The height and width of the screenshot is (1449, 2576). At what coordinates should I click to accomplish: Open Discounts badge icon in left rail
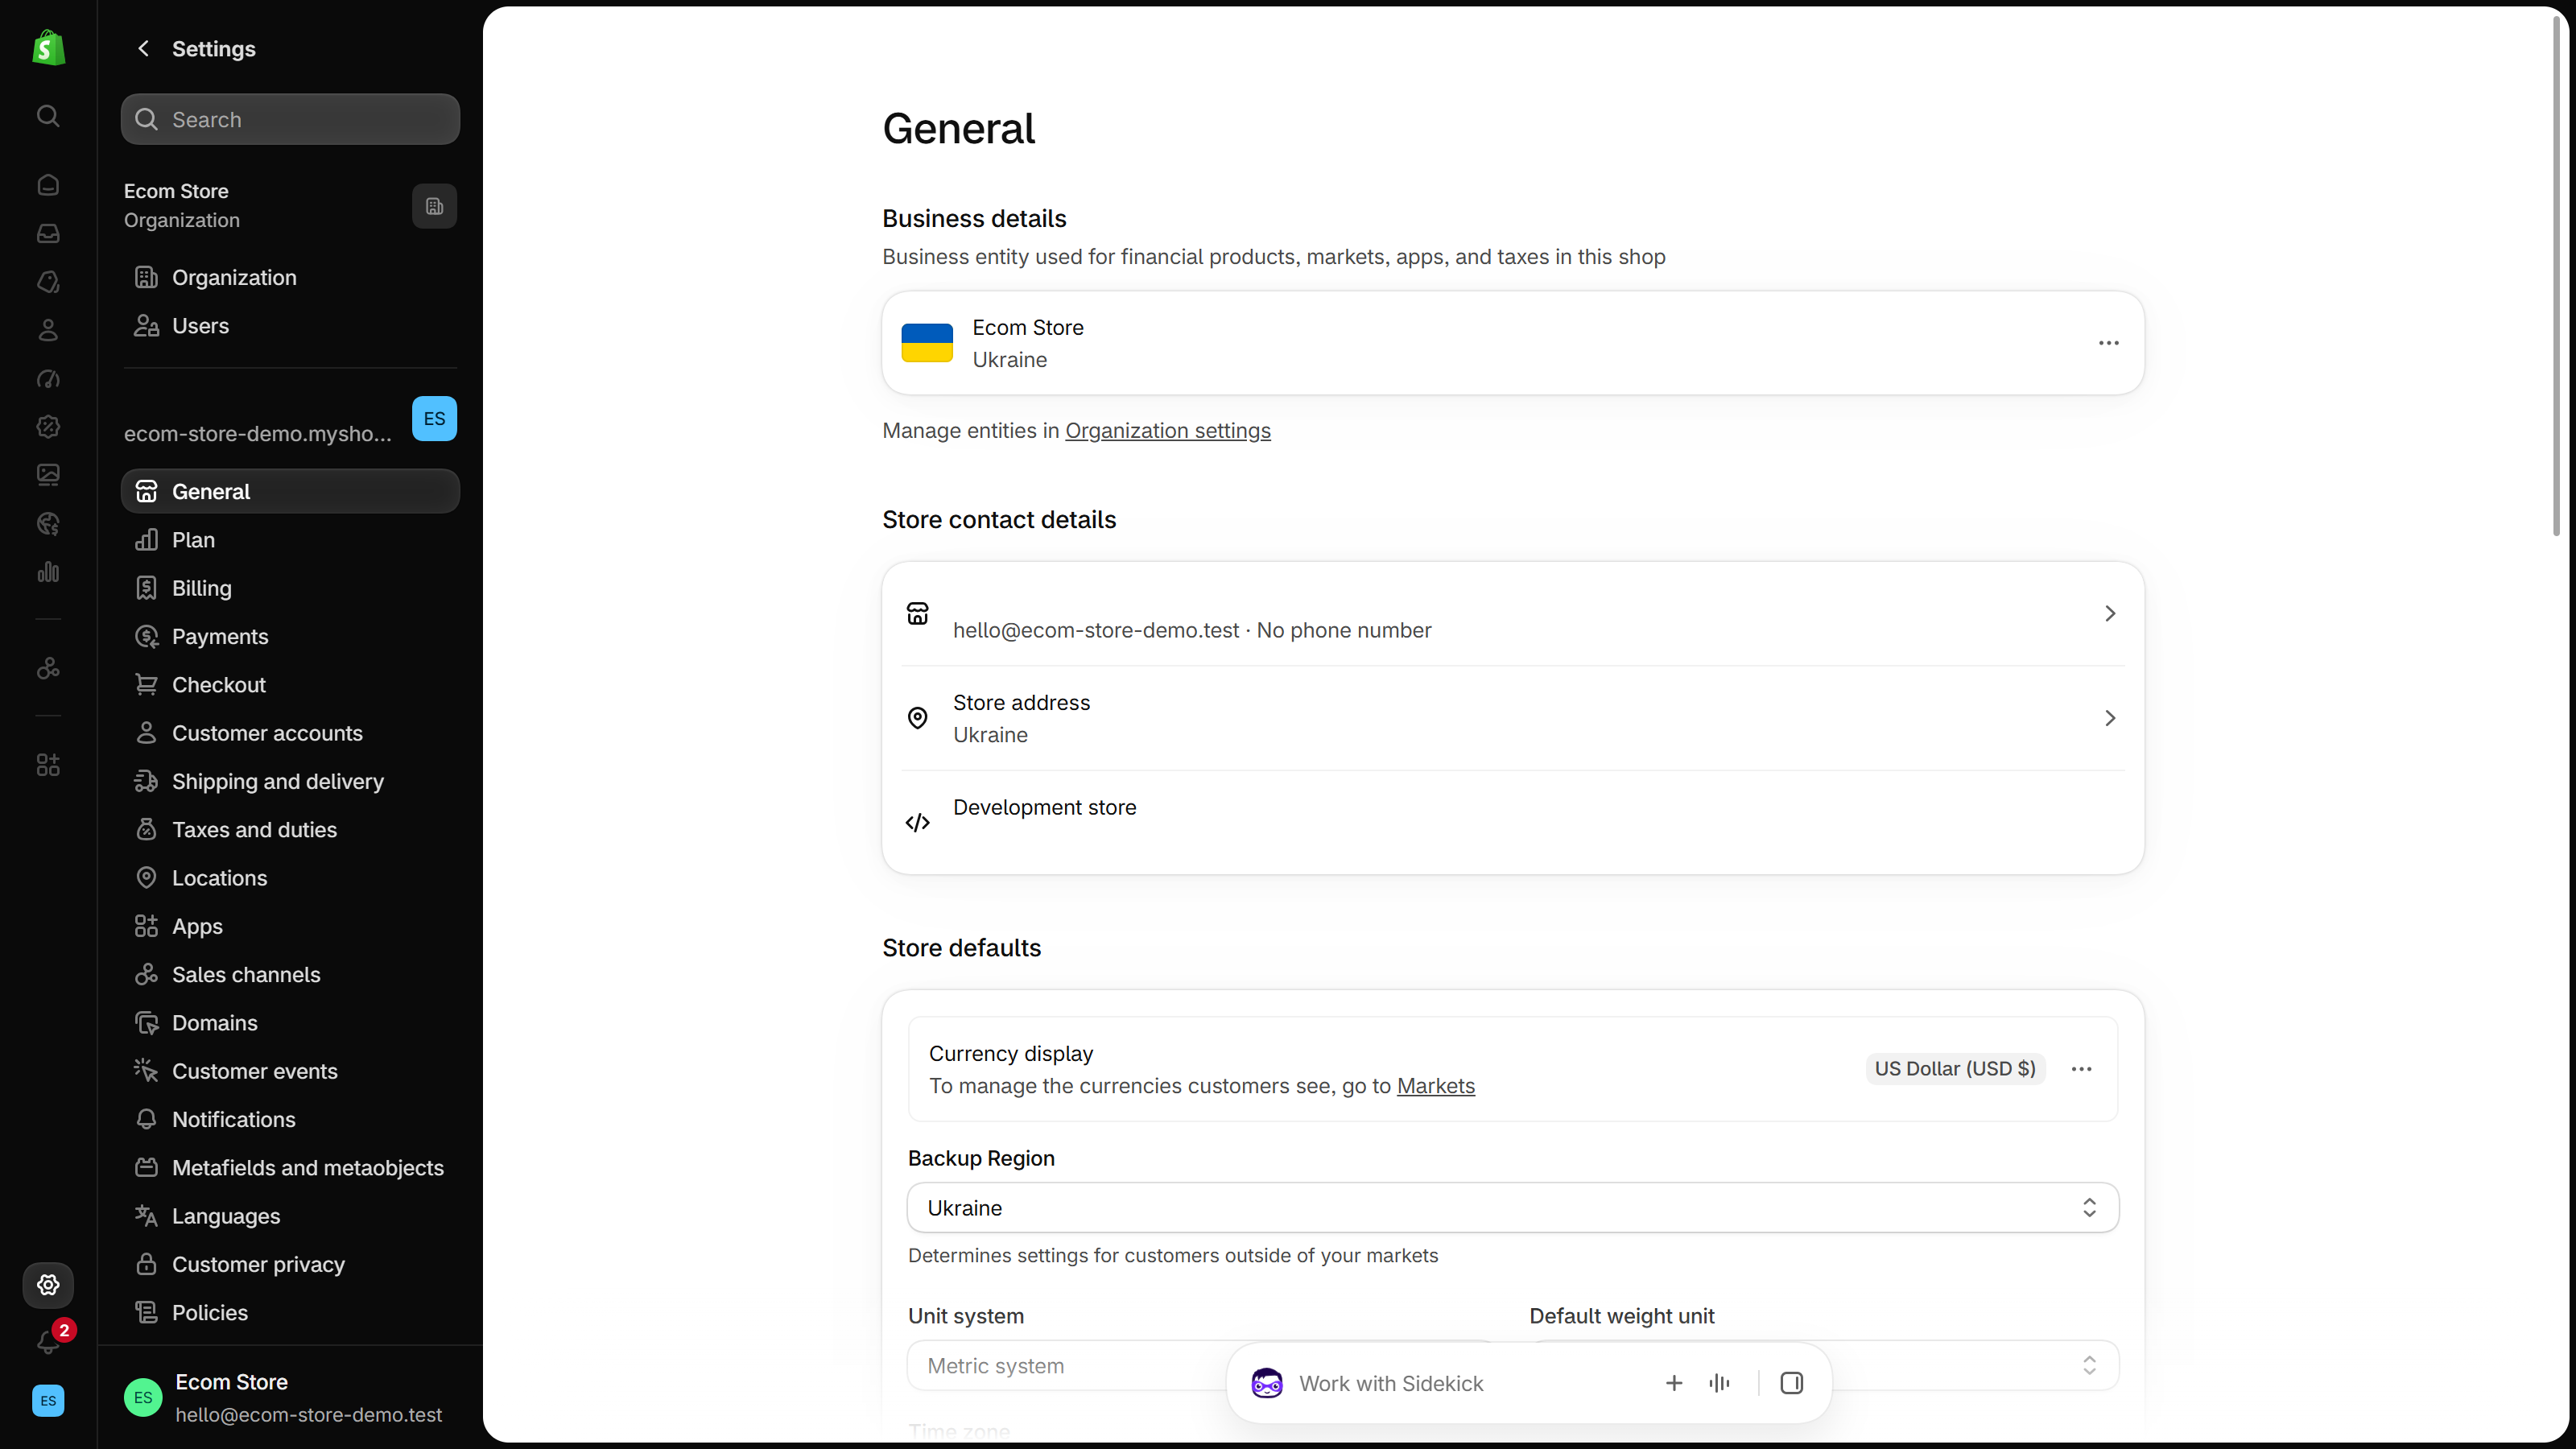tap(48, 427)
